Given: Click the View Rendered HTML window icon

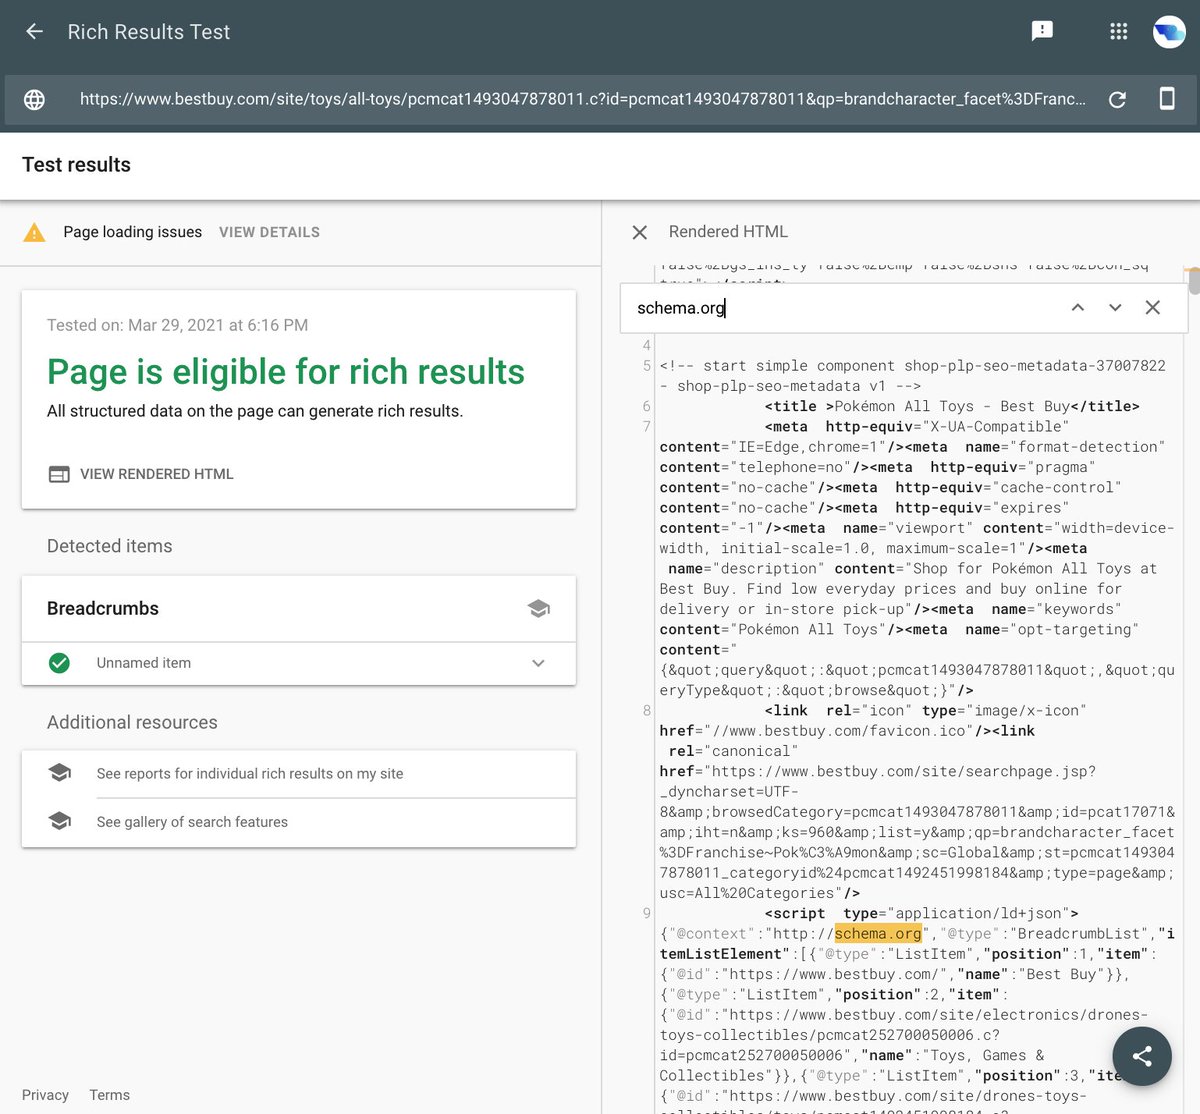Looking at the screenshot, I should pyautogui.click(x=59, y=474).
